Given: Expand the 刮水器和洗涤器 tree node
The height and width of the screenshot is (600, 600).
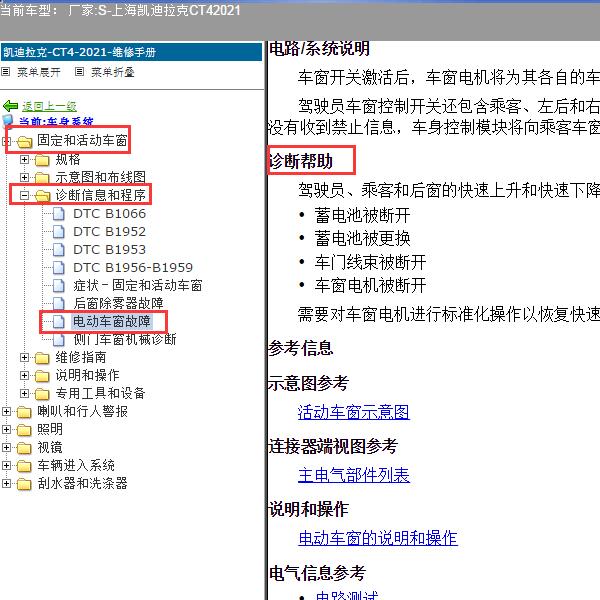Looking at the screenshot, I should pyautogui.click(x=7, y=483).
